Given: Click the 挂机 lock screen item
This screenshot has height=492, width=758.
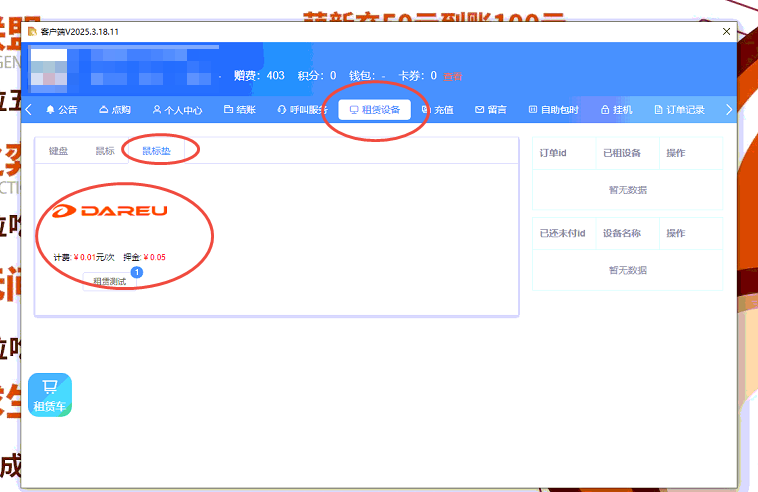Looking at the screenshot, I should 616,110.
